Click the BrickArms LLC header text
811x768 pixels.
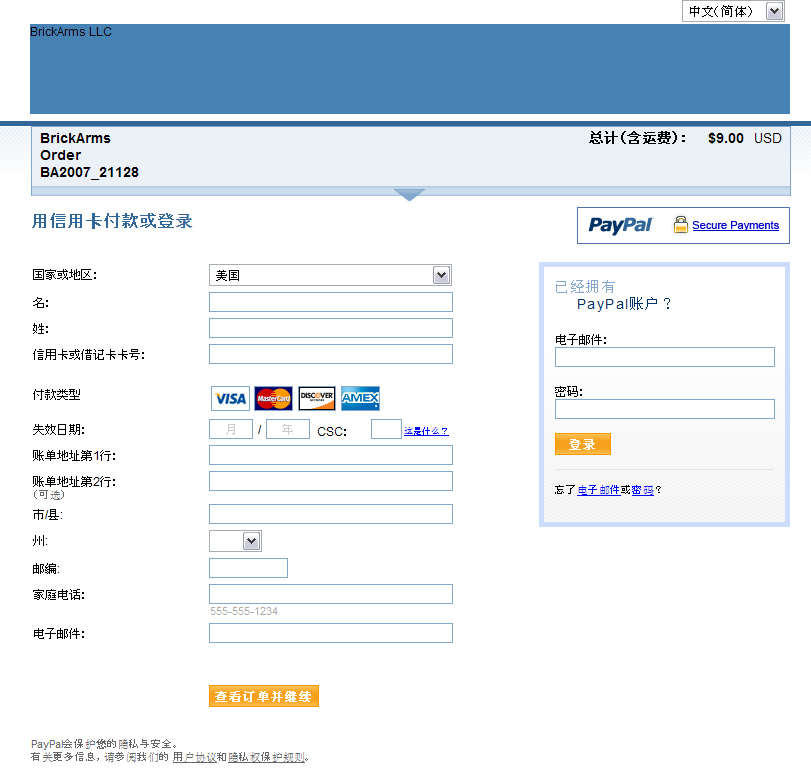71,32
